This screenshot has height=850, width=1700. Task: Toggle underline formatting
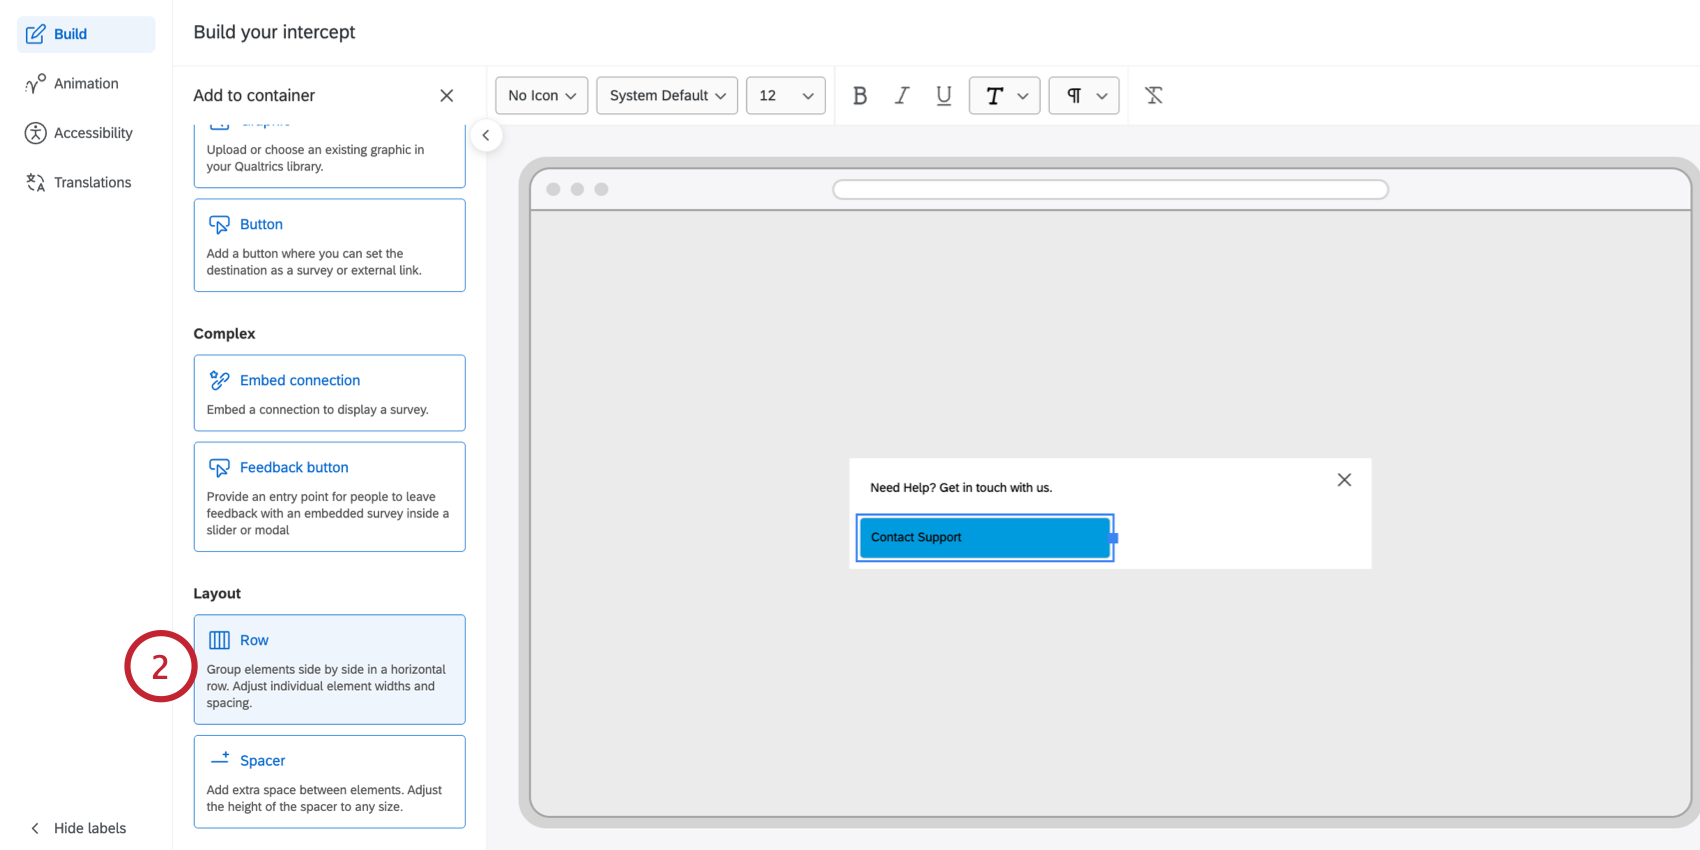(943, 96)
